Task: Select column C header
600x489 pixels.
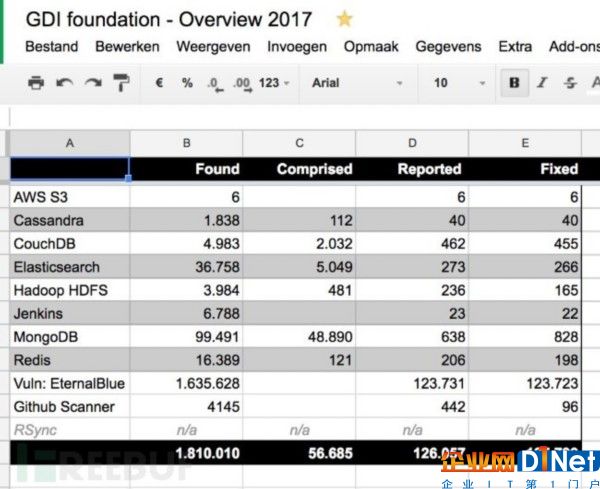Action: 299,143
